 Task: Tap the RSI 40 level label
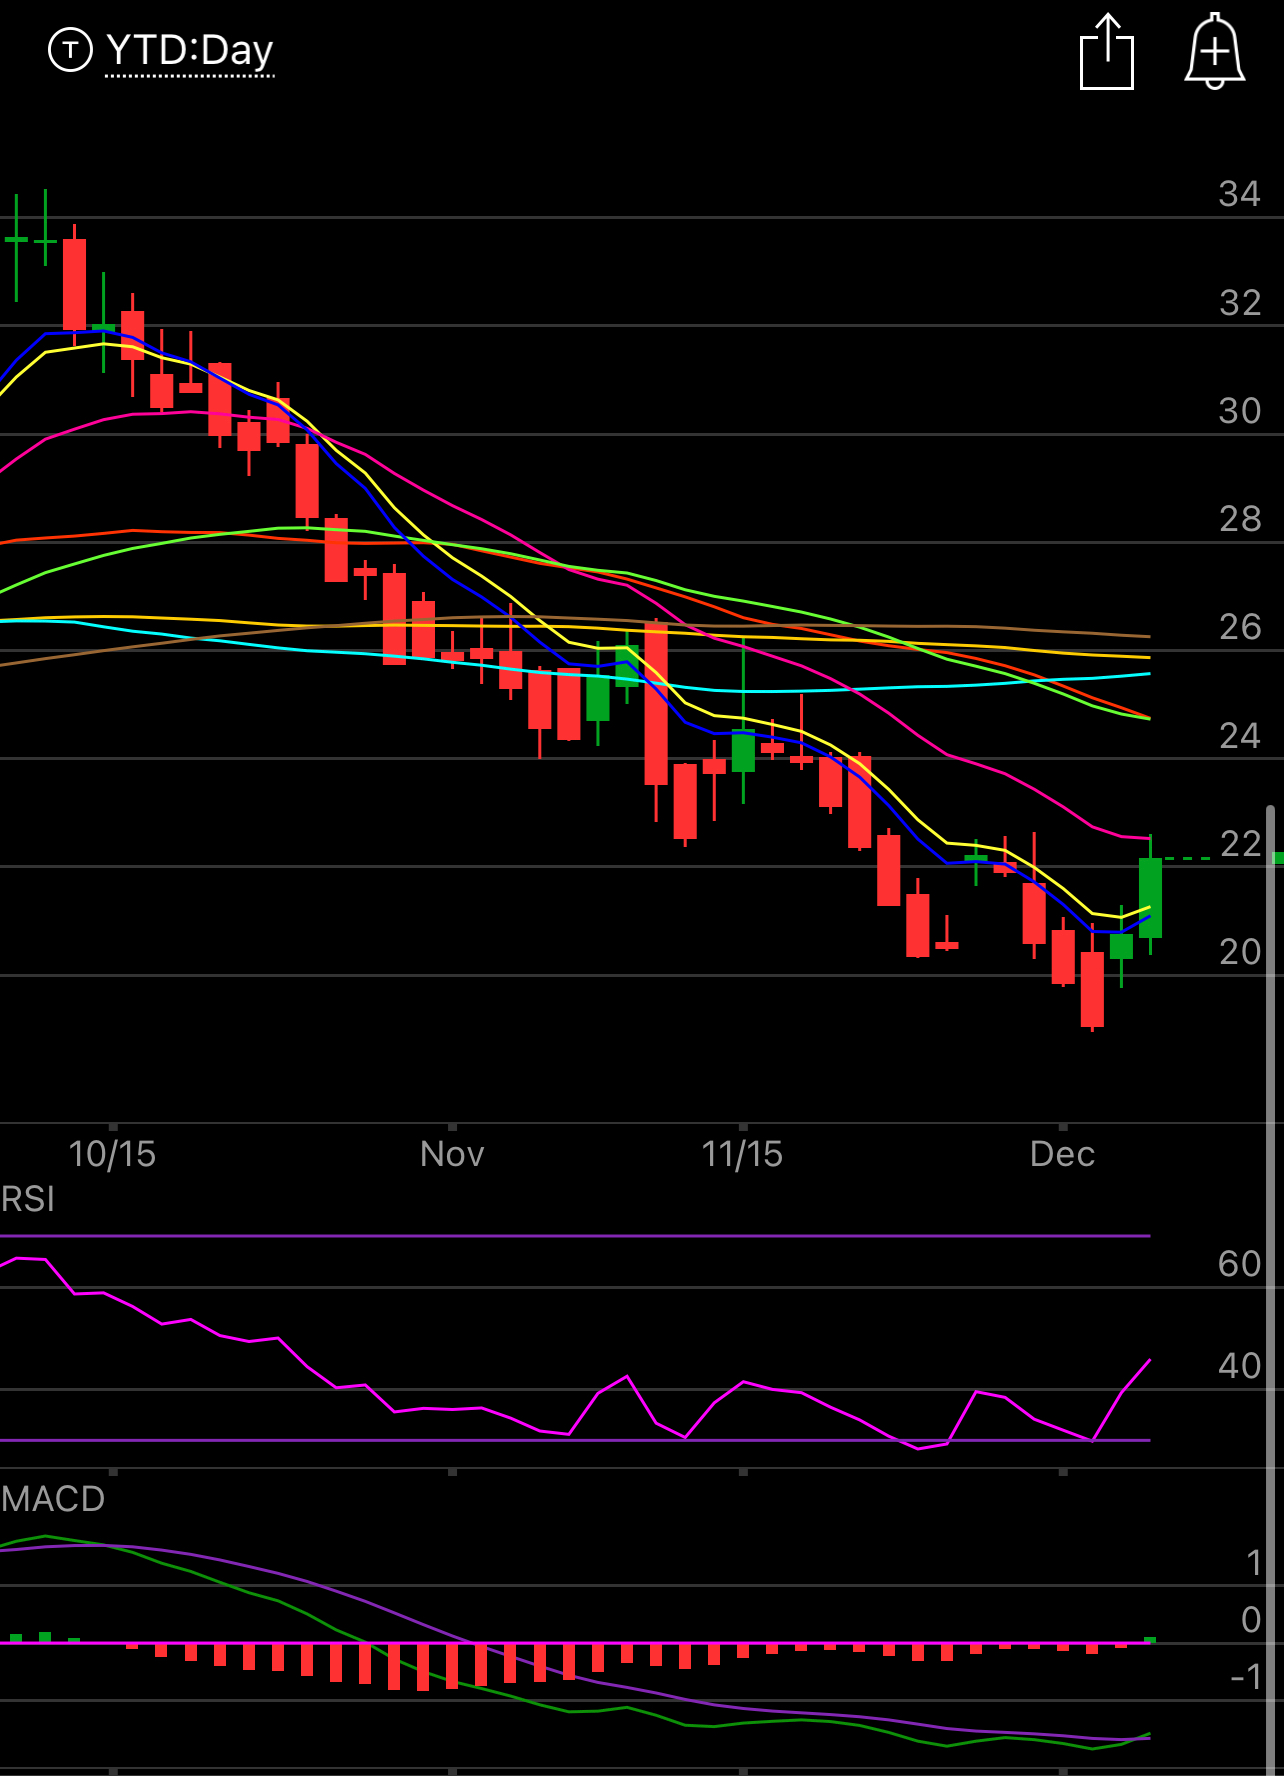point(1240,1366)
